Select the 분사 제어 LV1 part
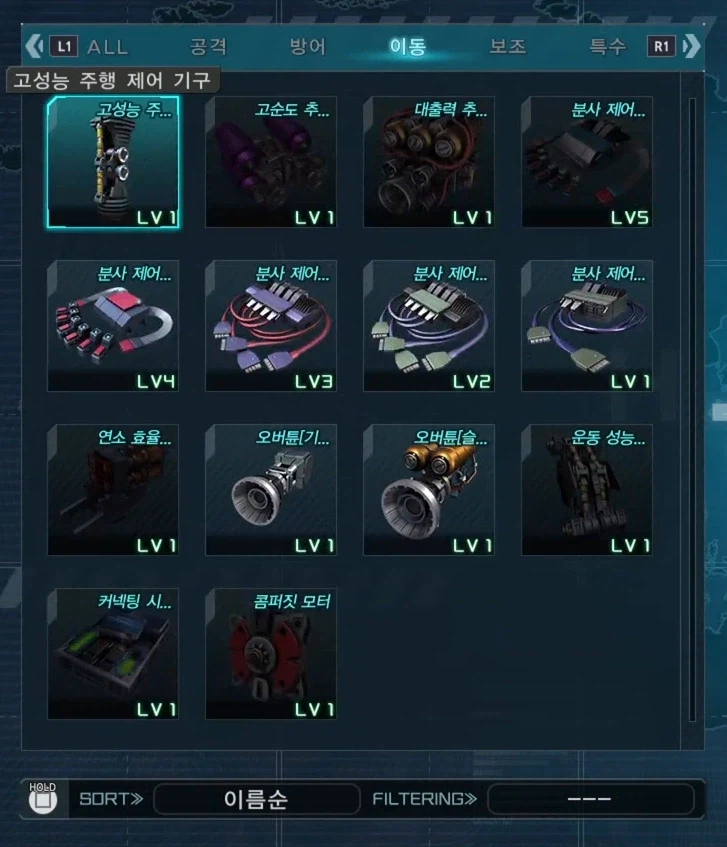Image resolution: width=727 pixels, height=847 pixels. tap(587, 326)
